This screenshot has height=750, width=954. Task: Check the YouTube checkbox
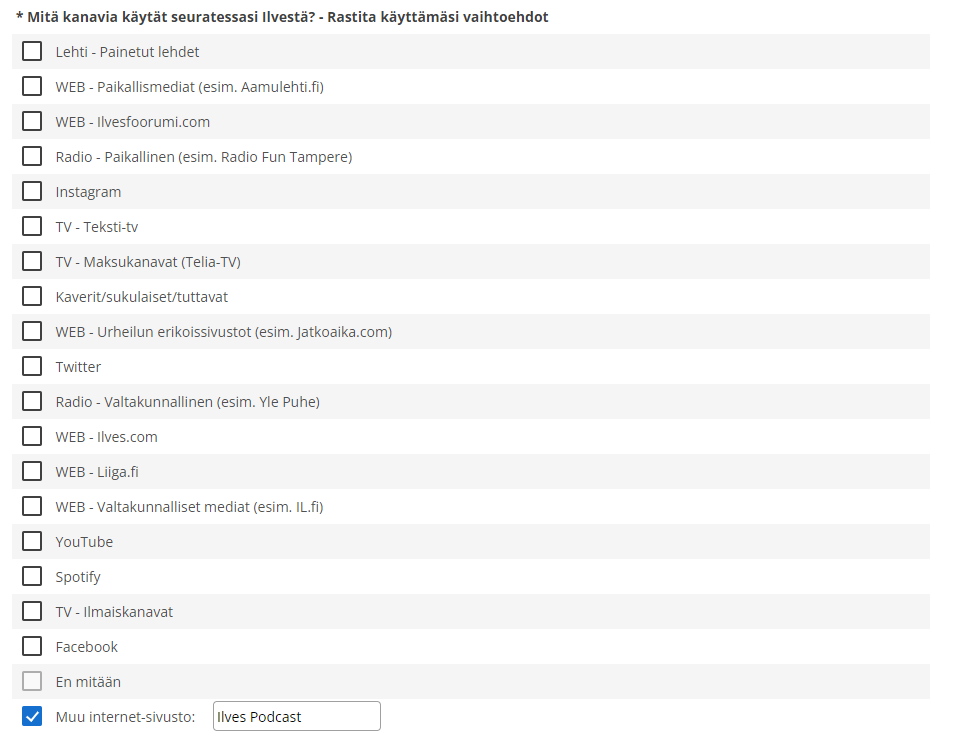pyautogui.click(x=32, y=541)
